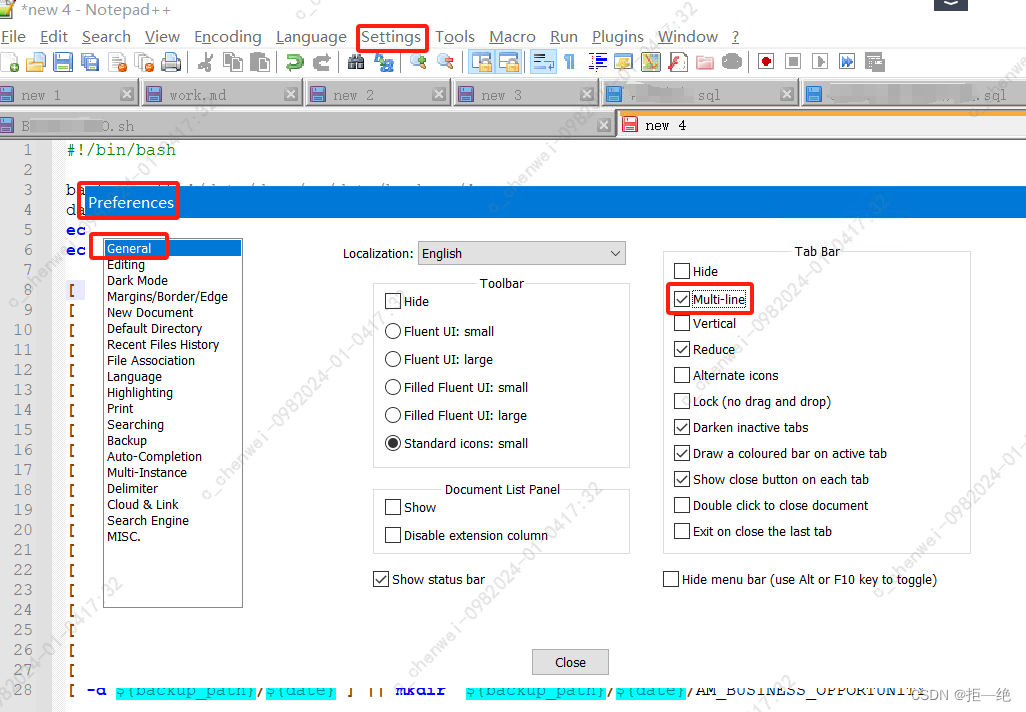Click the Redo arrow icon
Viewport: 1026px width, 712px height.
coord(321,63)
